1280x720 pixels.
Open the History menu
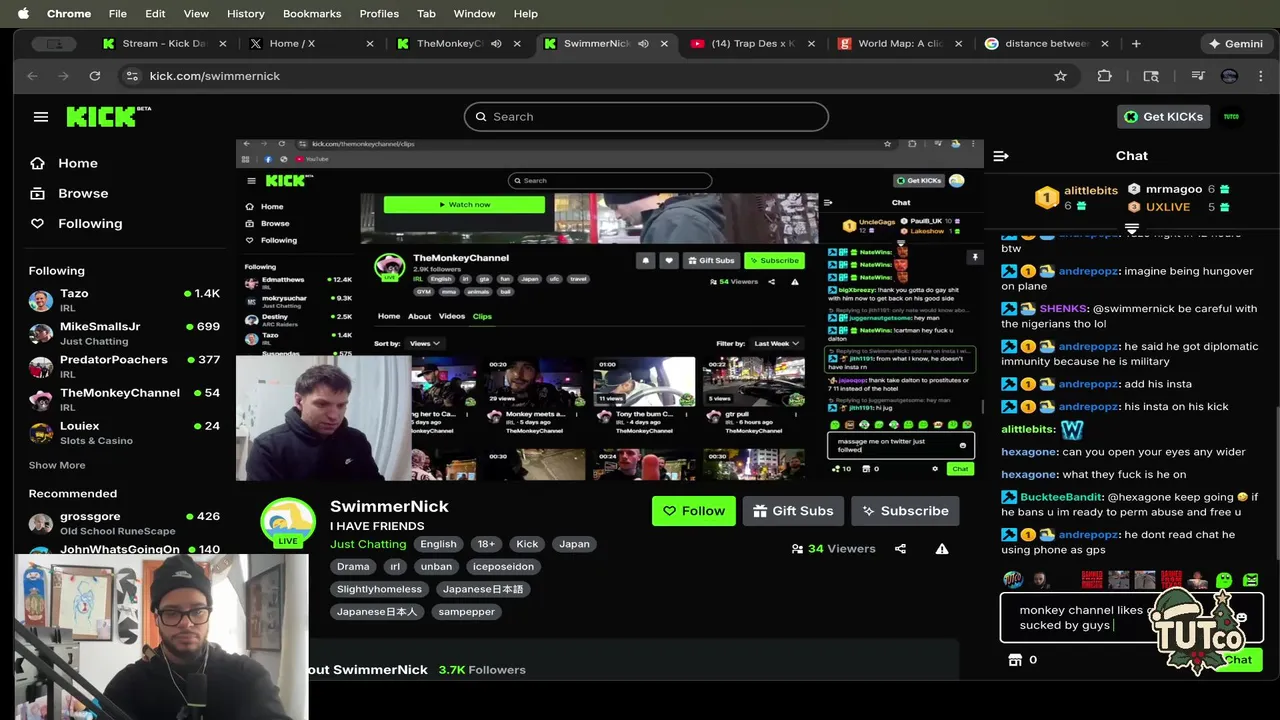pos(245,14)
